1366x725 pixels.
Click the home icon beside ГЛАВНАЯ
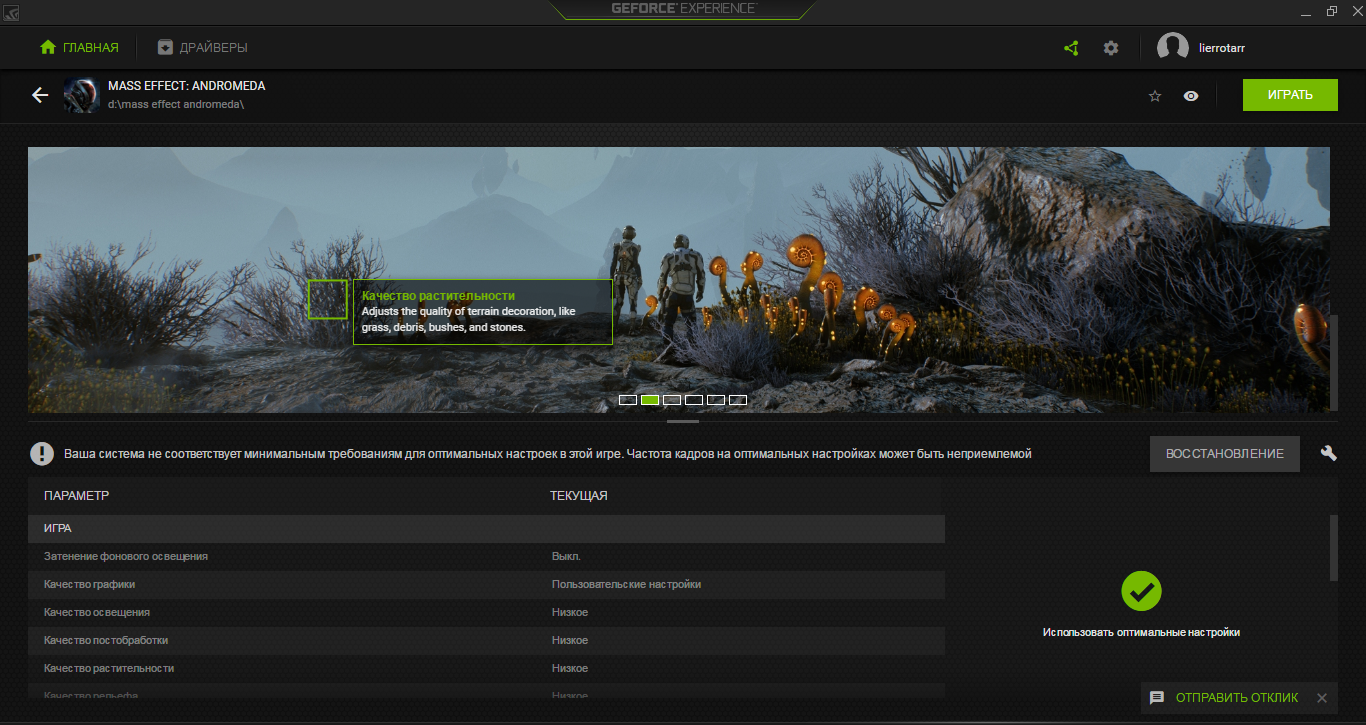(x=47, y=47)
